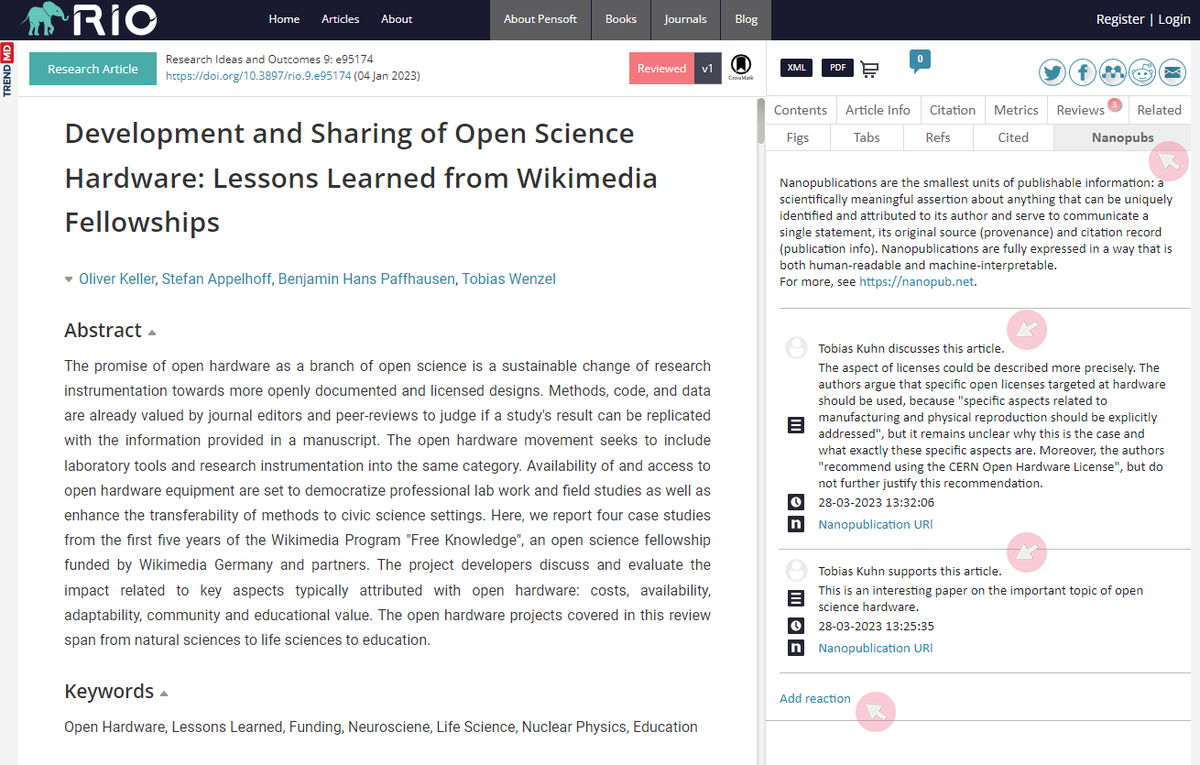This screenshot has height=765, width=1200.
Task: Share the article on Mendeley
Action: 1113,72
